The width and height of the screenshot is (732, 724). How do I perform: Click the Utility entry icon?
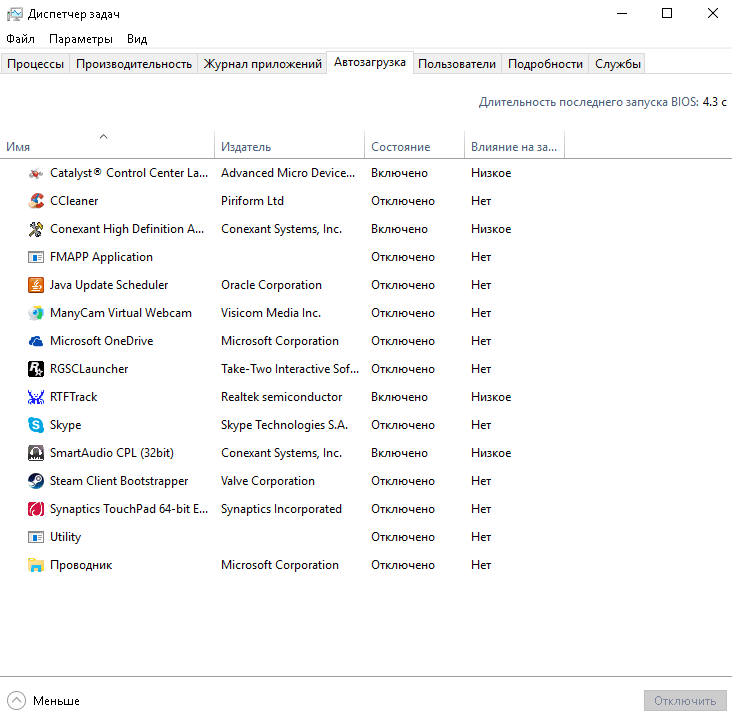pos(36,537)
